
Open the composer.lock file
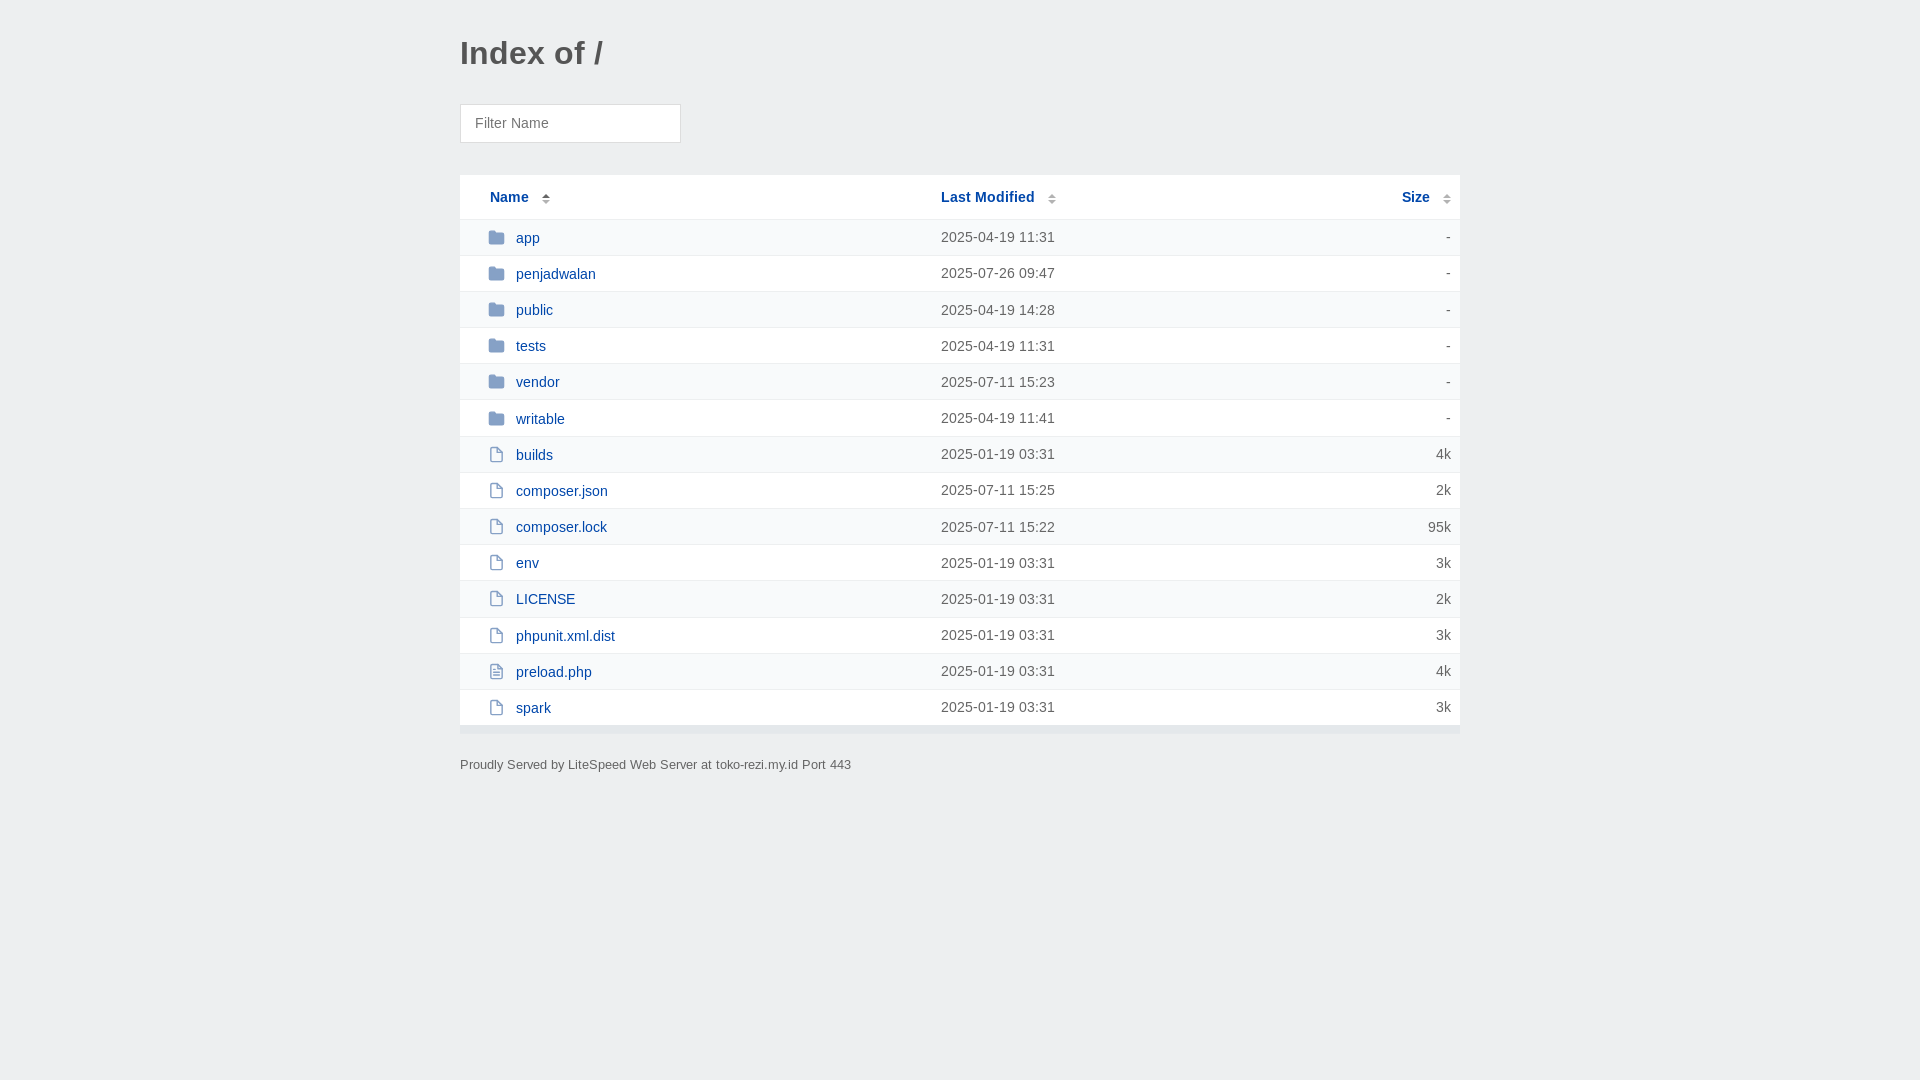(x=561, y=527)
